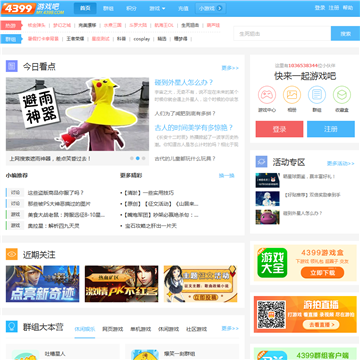The width and height of the screenshot is (360, 360).
Task: Click the 热游 red label tag
Action: pos(10,25)
